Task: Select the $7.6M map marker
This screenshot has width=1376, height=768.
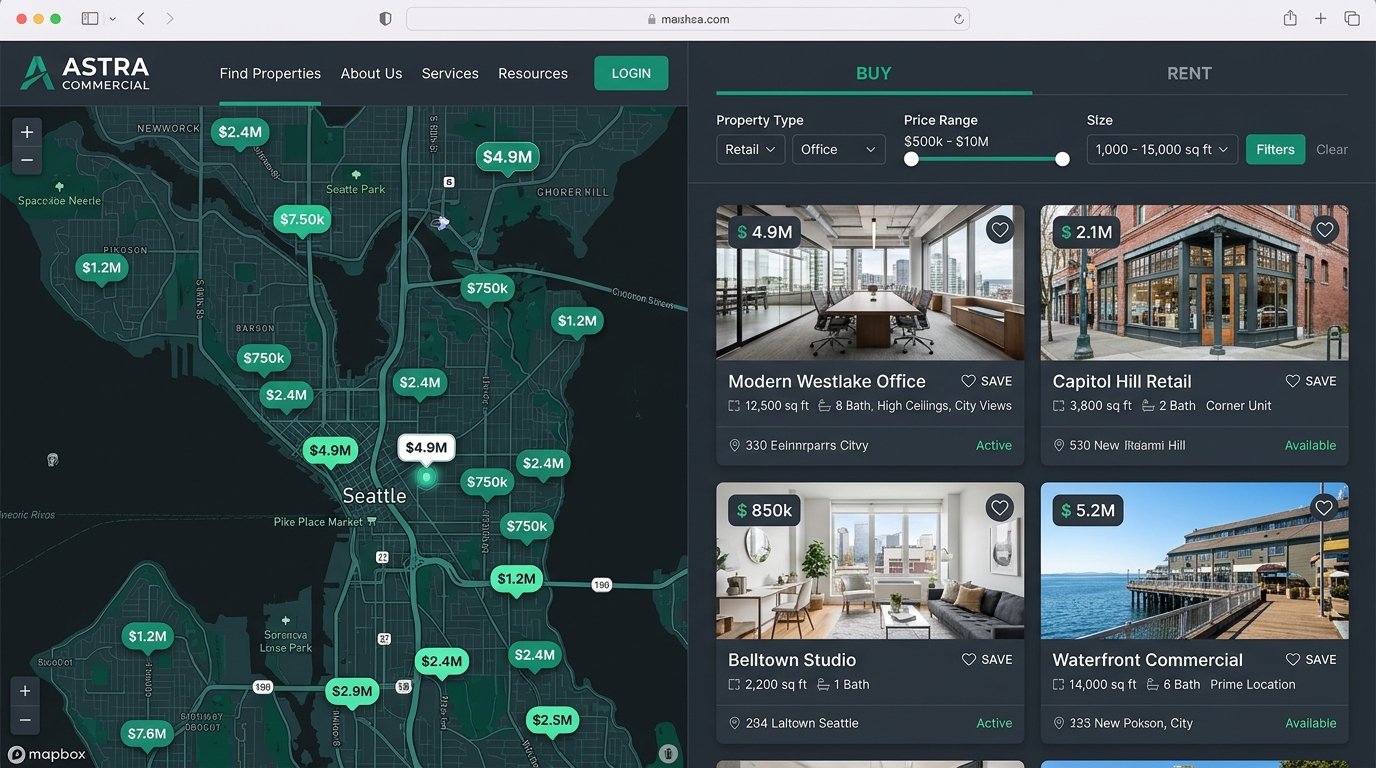Action: [146, 734]
